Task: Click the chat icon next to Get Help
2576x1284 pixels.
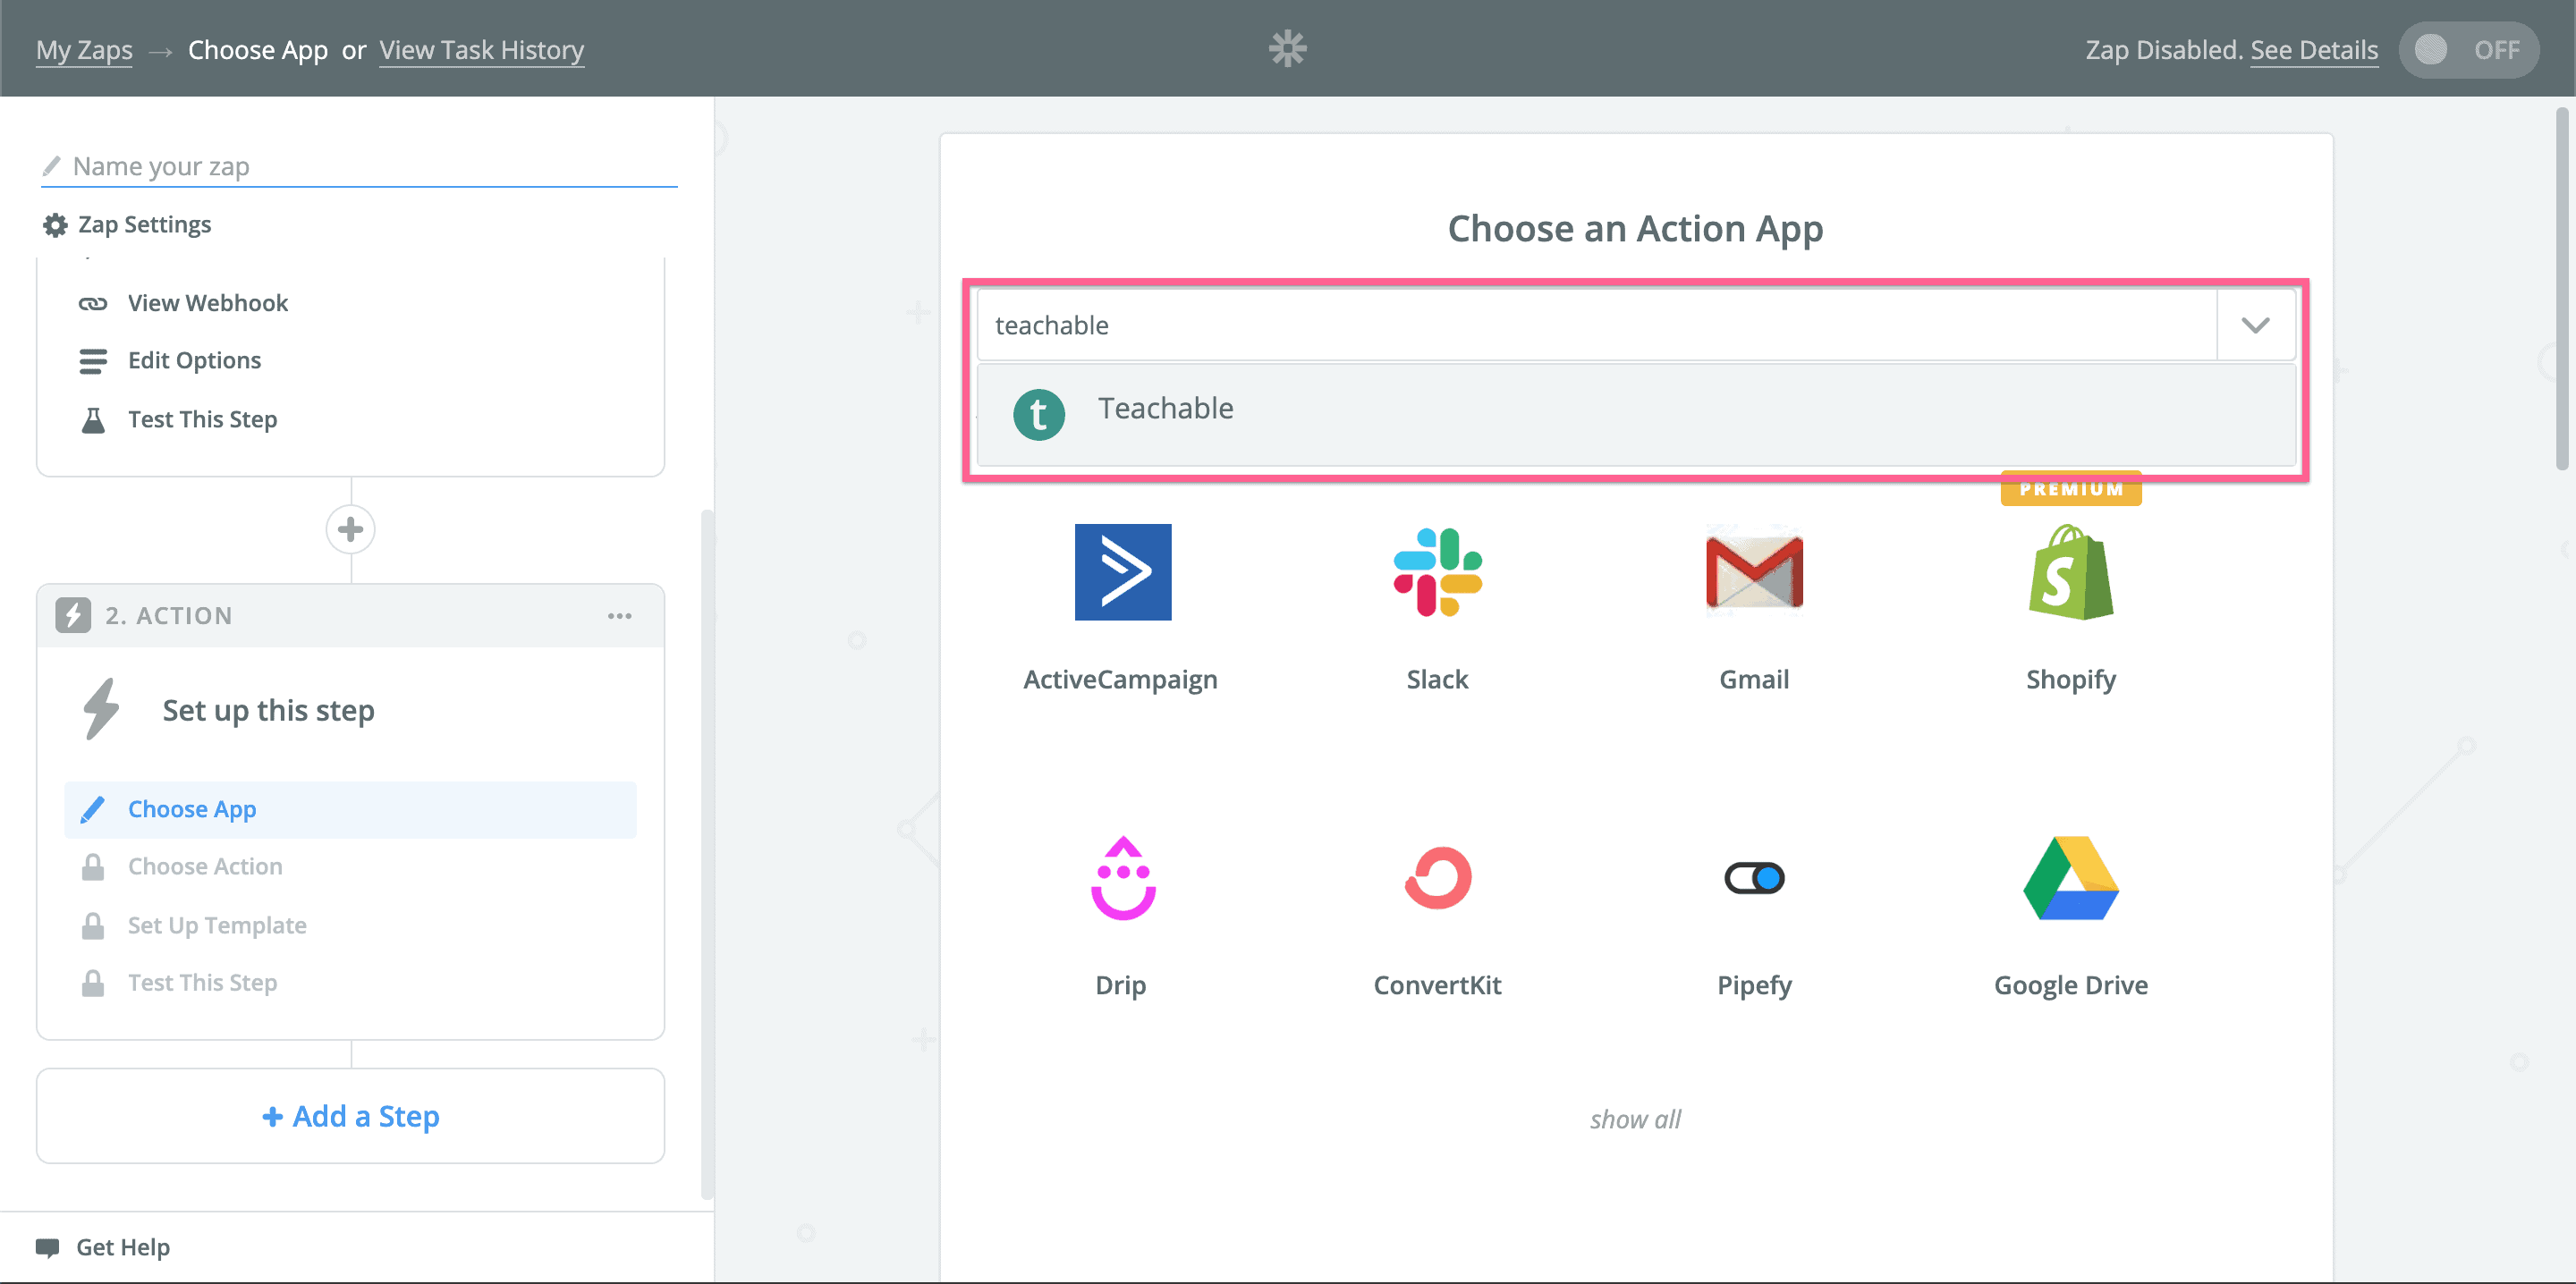Action: [47, 1247]
